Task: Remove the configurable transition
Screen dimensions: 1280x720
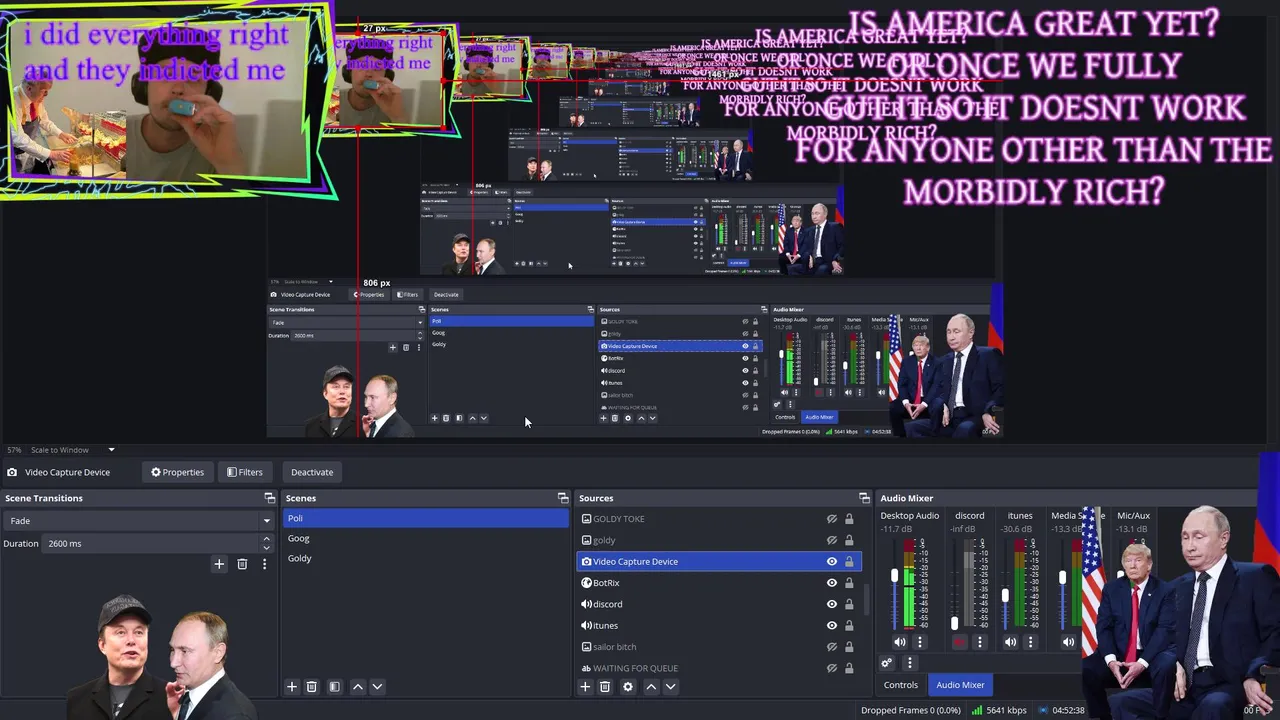Action: pyautogui.click(x=242, y=564)
